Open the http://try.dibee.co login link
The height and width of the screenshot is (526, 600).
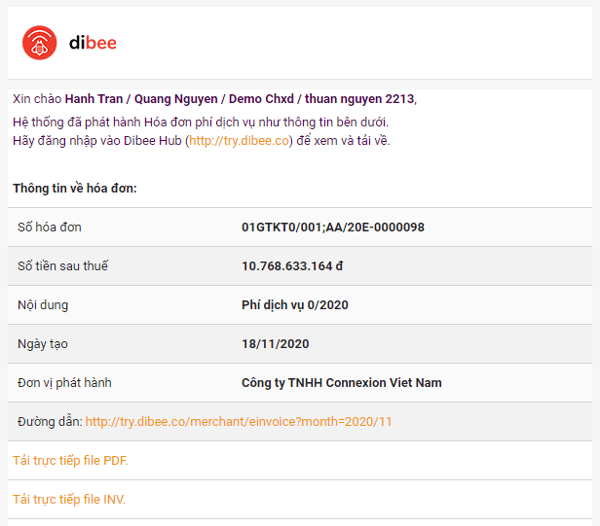pos(239,141)
